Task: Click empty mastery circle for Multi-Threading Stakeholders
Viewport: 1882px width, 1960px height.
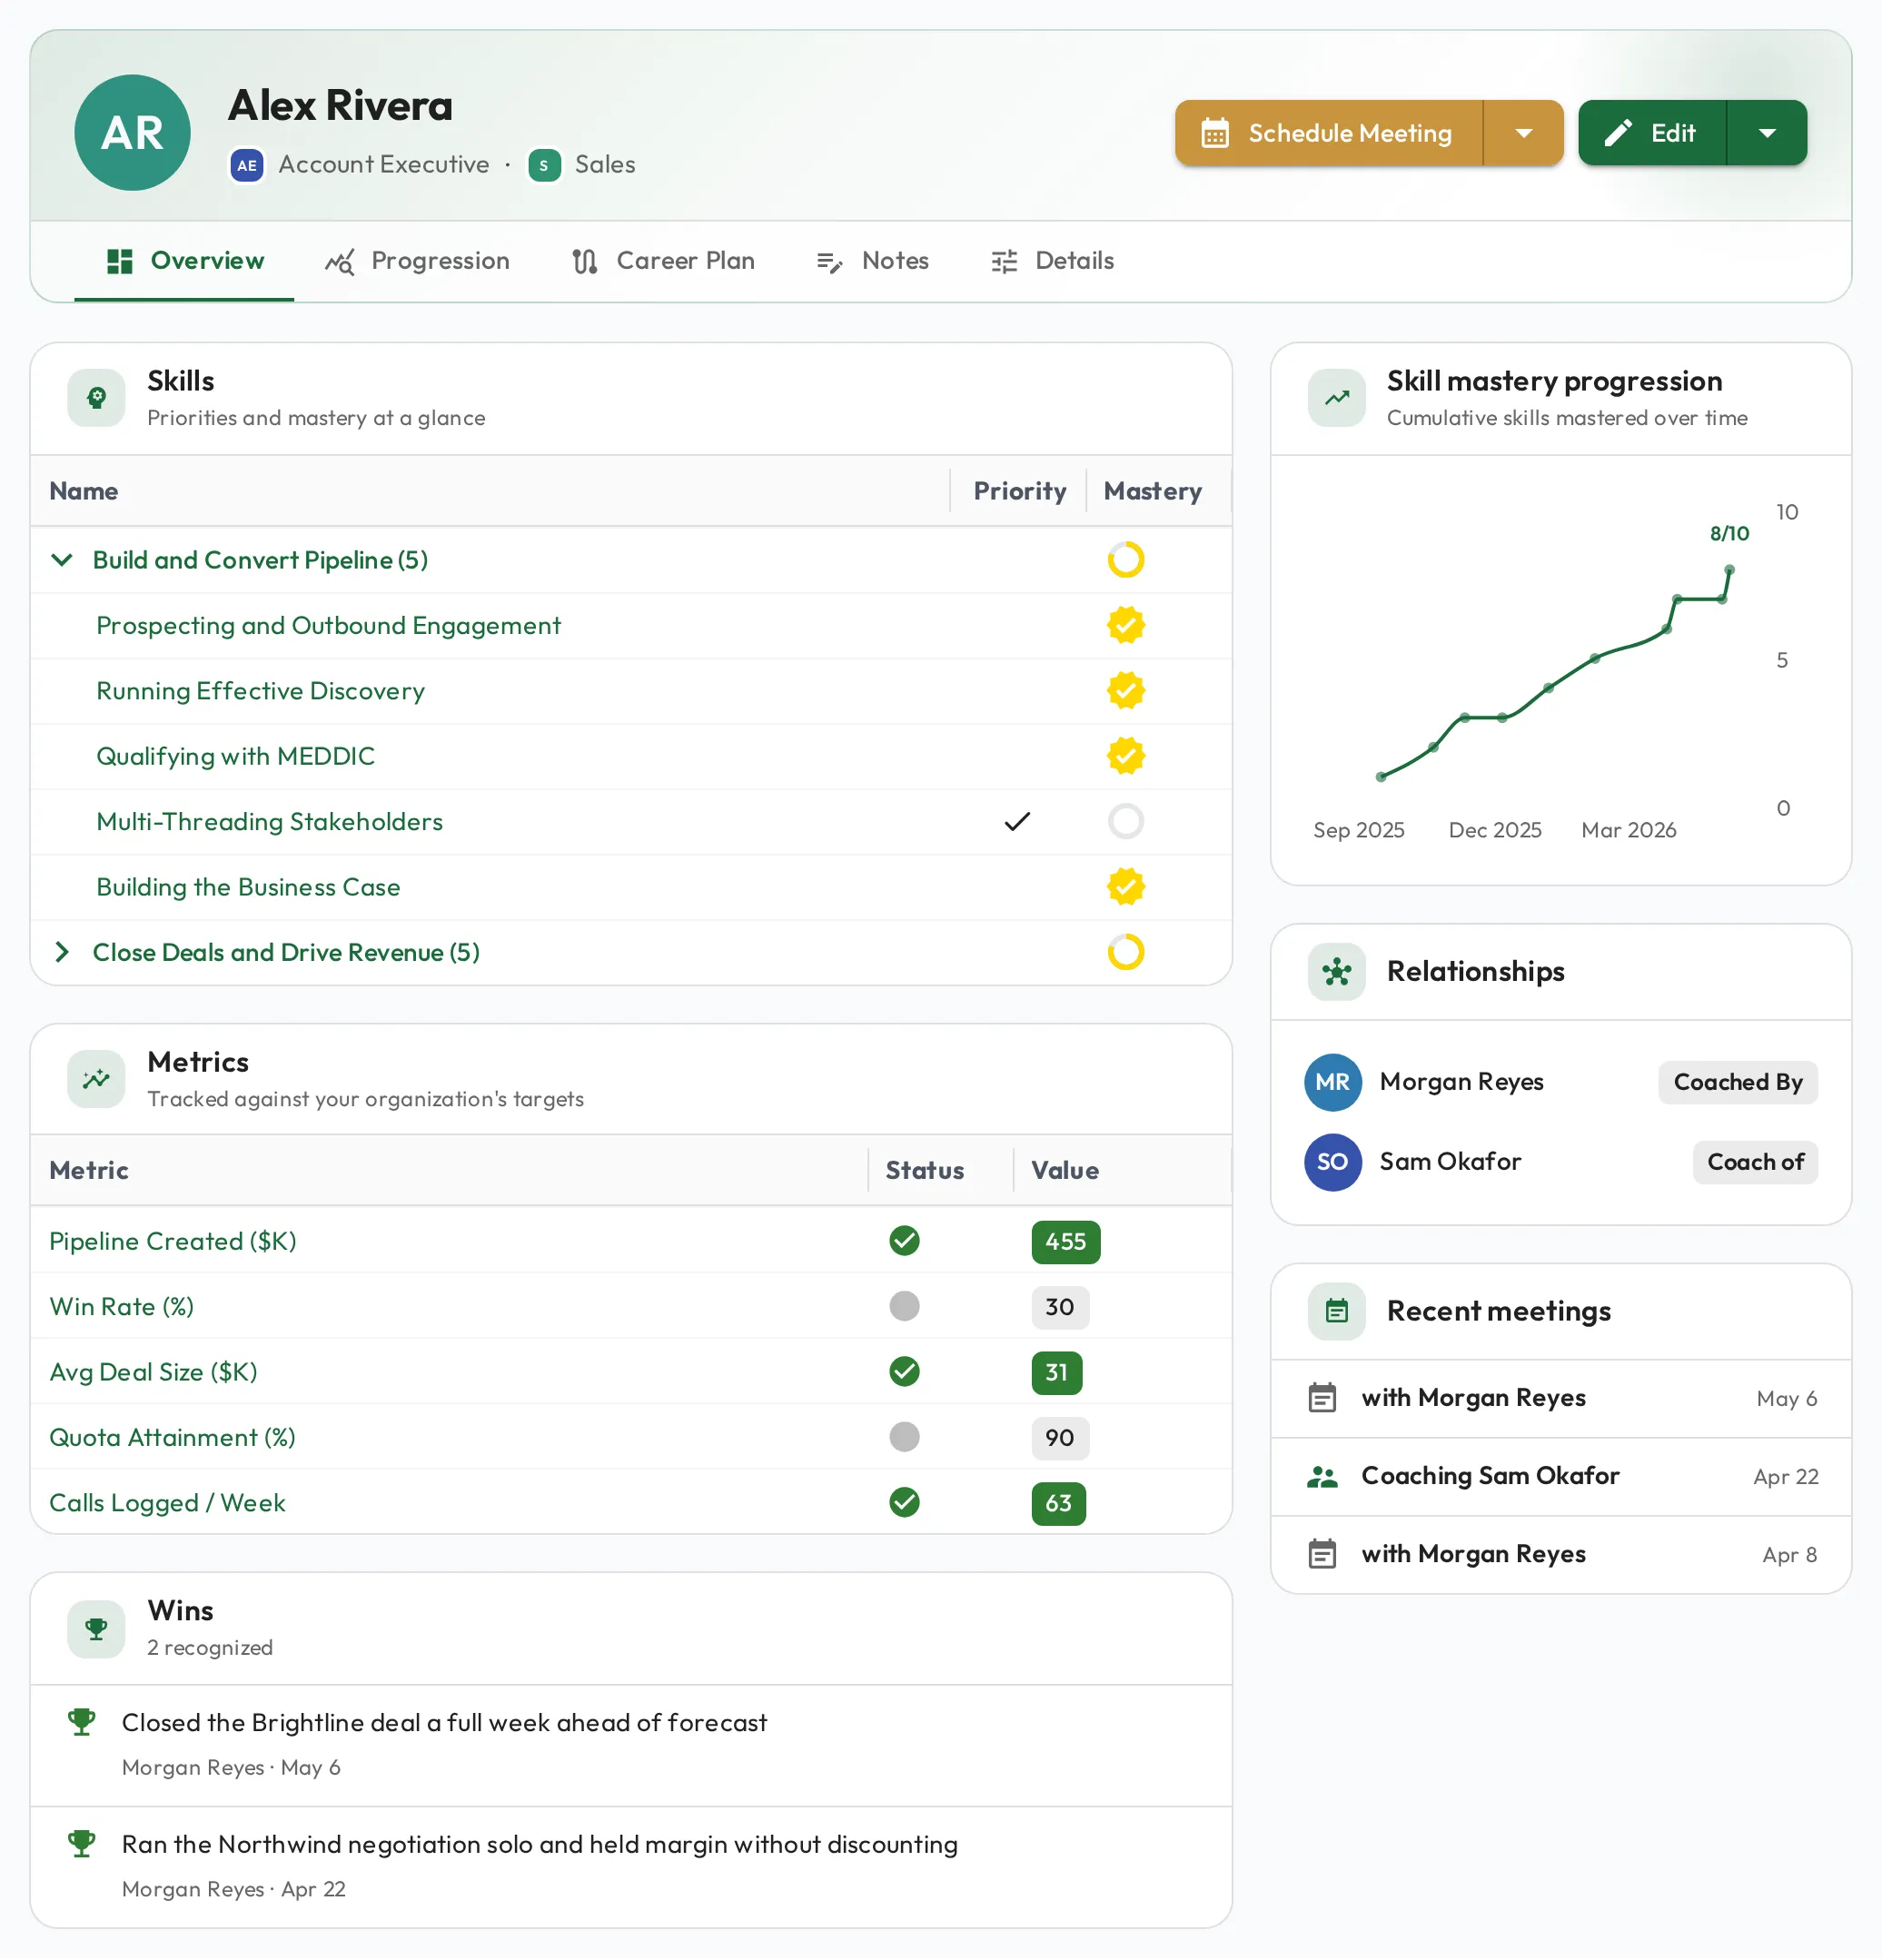Action: pos(1126,822)
